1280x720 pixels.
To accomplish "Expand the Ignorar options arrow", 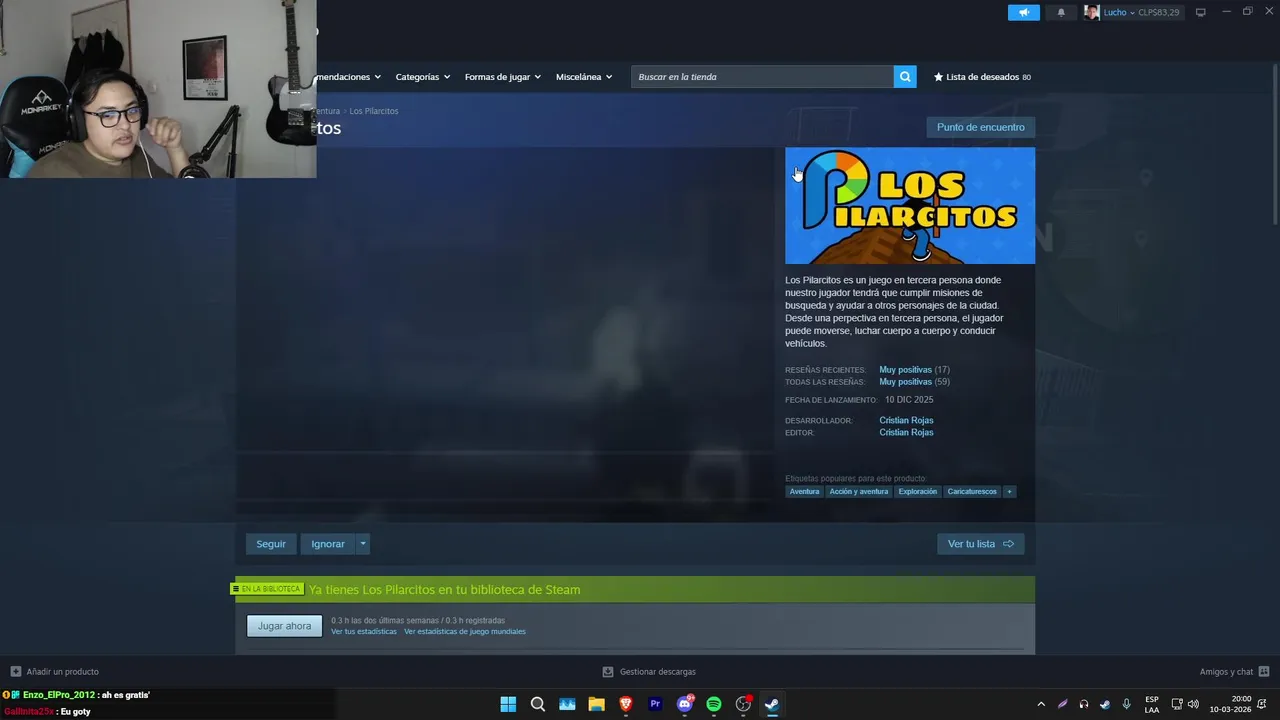I will click(x=363, y=544).
